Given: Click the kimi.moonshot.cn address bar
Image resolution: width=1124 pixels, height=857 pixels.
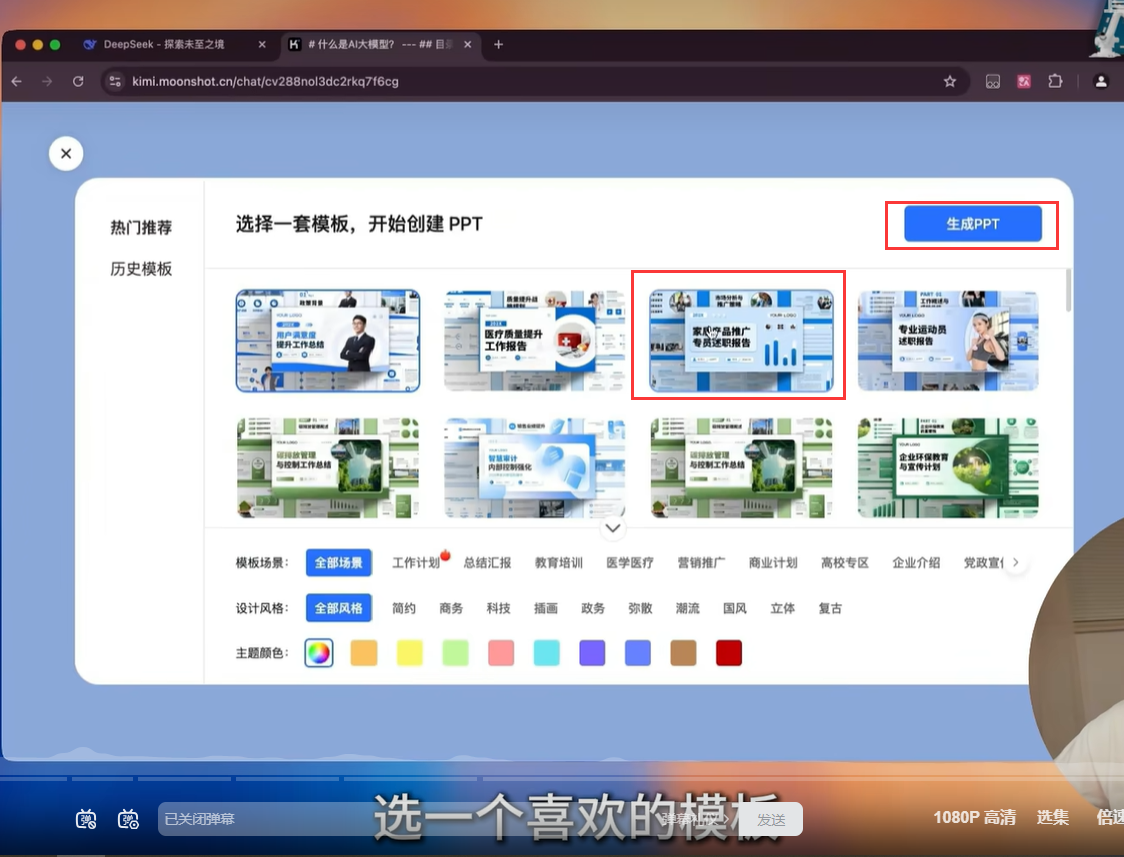Looking at the screenshot, I should 534,82.
